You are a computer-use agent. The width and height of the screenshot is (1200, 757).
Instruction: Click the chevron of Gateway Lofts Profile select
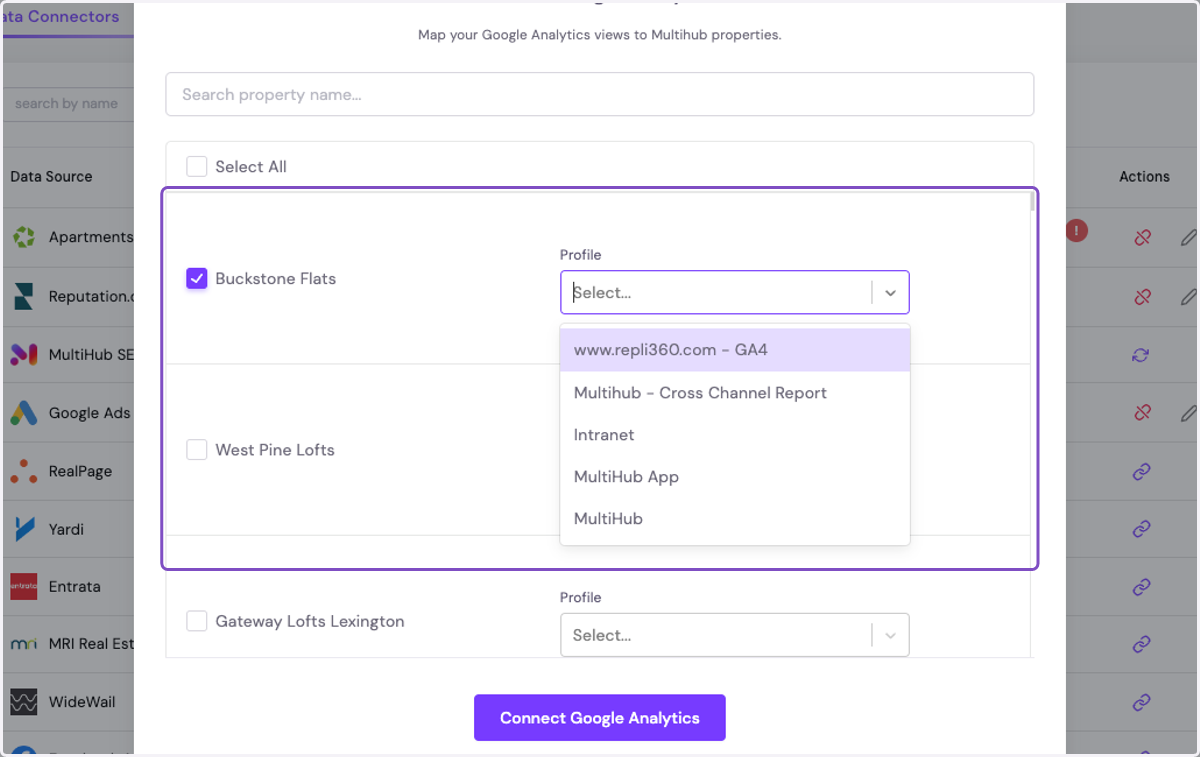[890, 635]
